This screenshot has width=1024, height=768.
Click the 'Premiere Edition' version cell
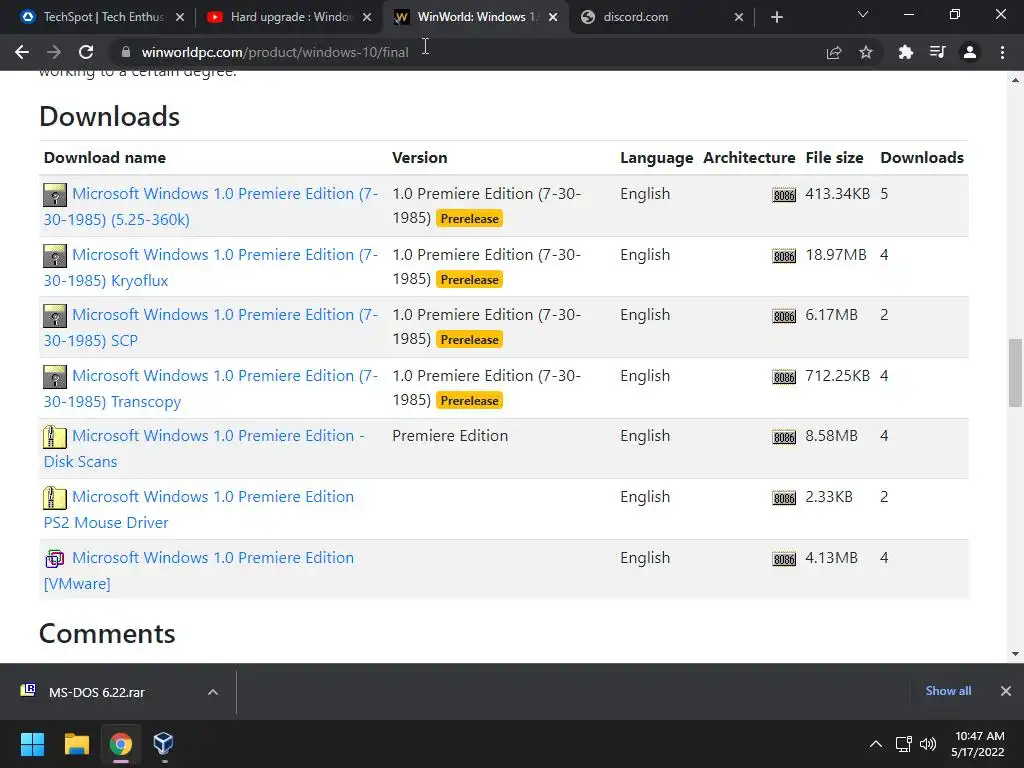click(450, 436)
